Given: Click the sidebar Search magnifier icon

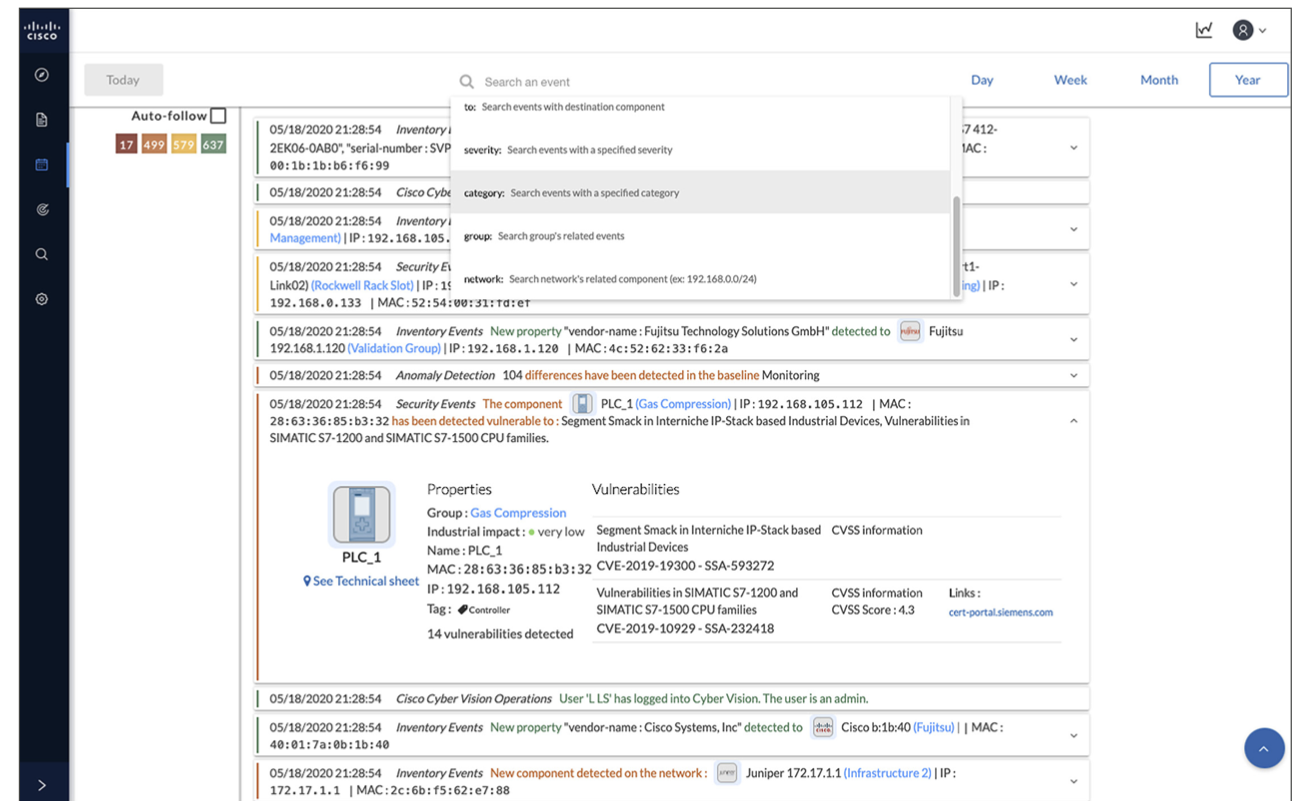Looking at the screenshot, I should (x=42, y=255).
